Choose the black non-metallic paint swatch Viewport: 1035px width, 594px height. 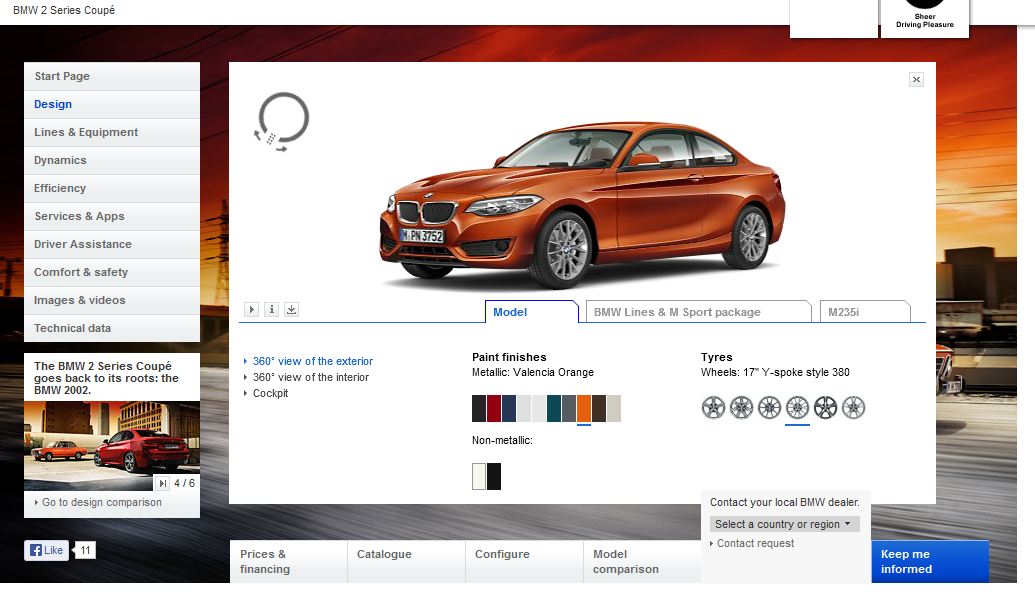point(494,477)
